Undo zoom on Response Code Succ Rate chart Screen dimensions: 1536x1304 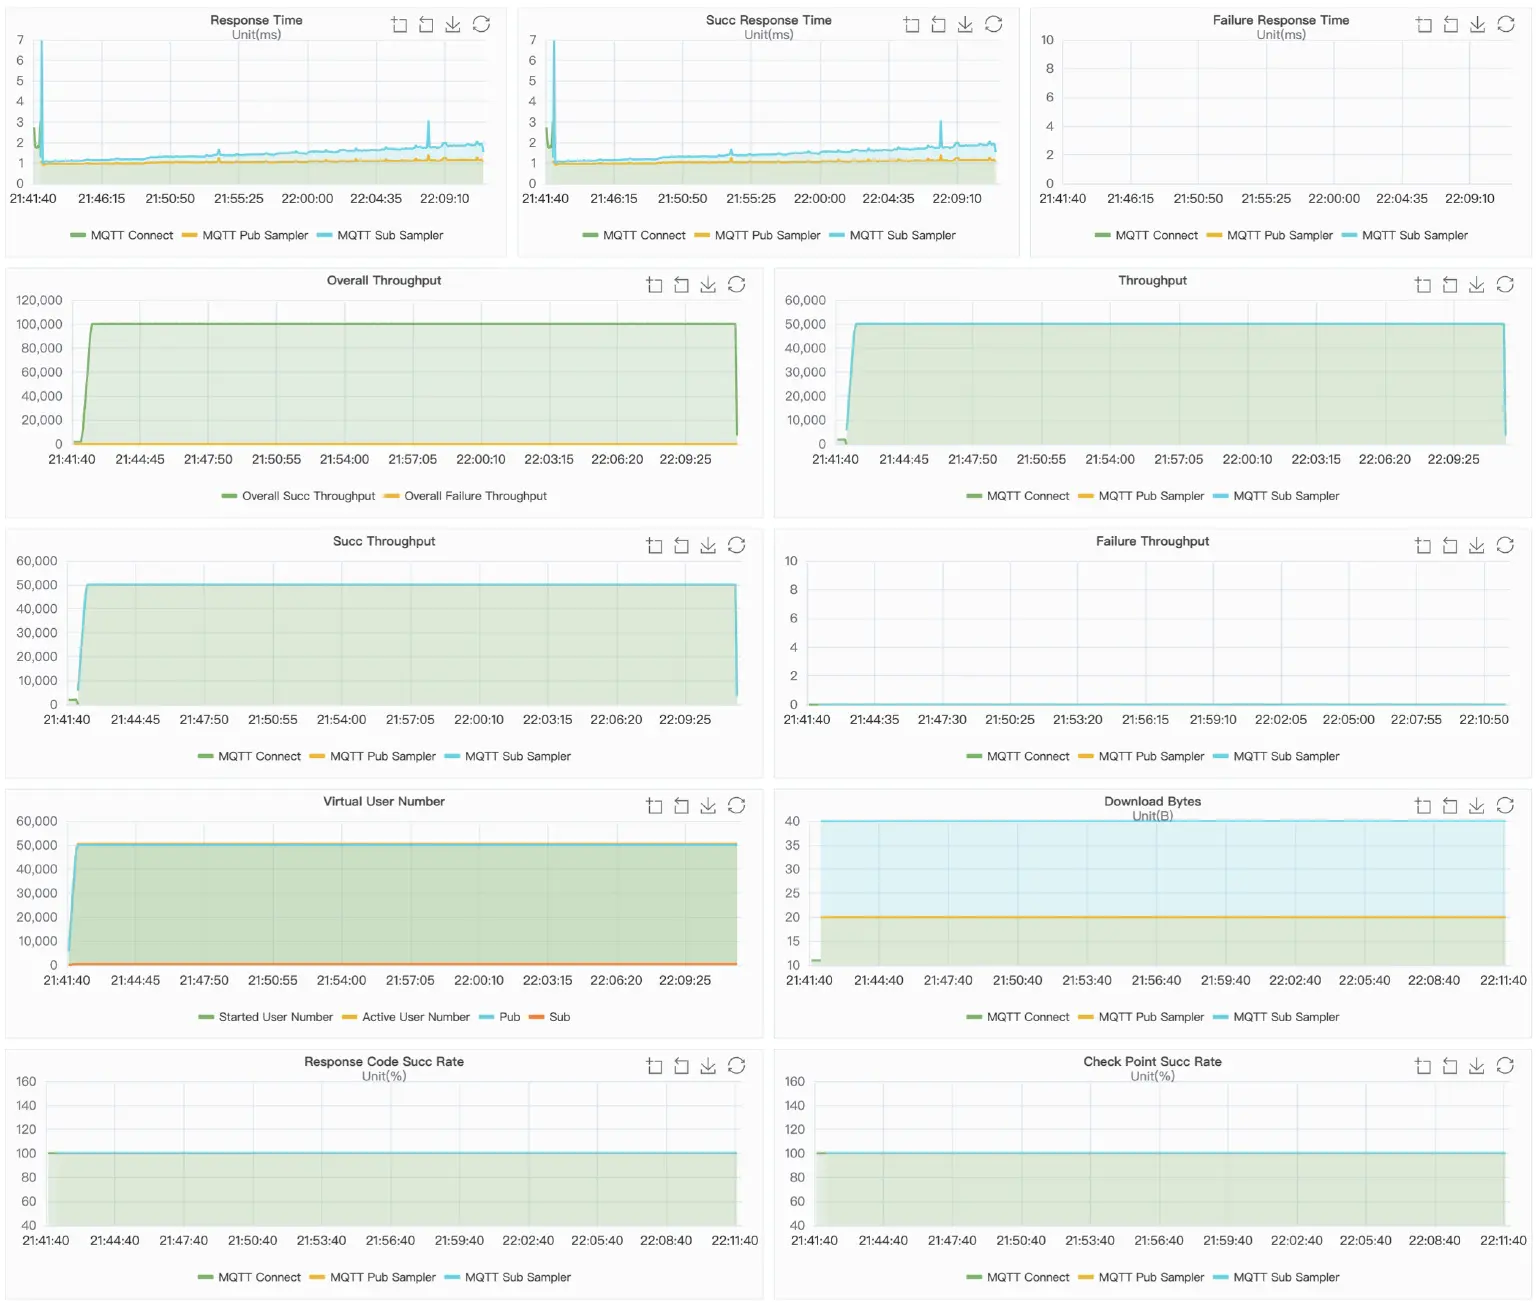coord(681,1066)
